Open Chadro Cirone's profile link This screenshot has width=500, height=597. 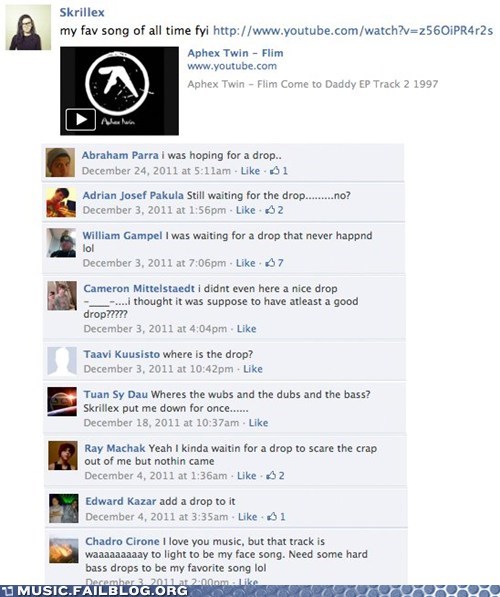122,541
